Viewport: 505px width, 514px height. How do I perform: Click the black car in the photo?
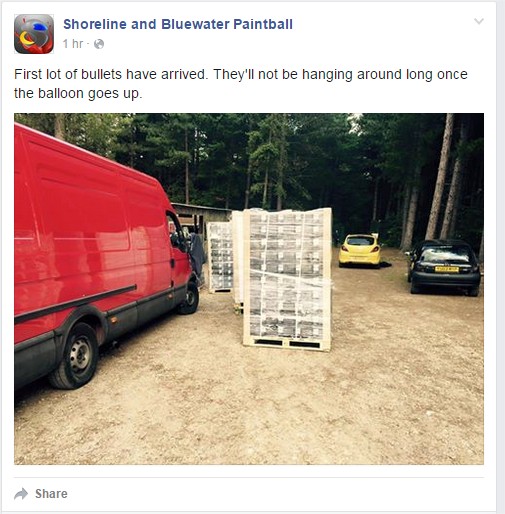(x=445, y=267)
